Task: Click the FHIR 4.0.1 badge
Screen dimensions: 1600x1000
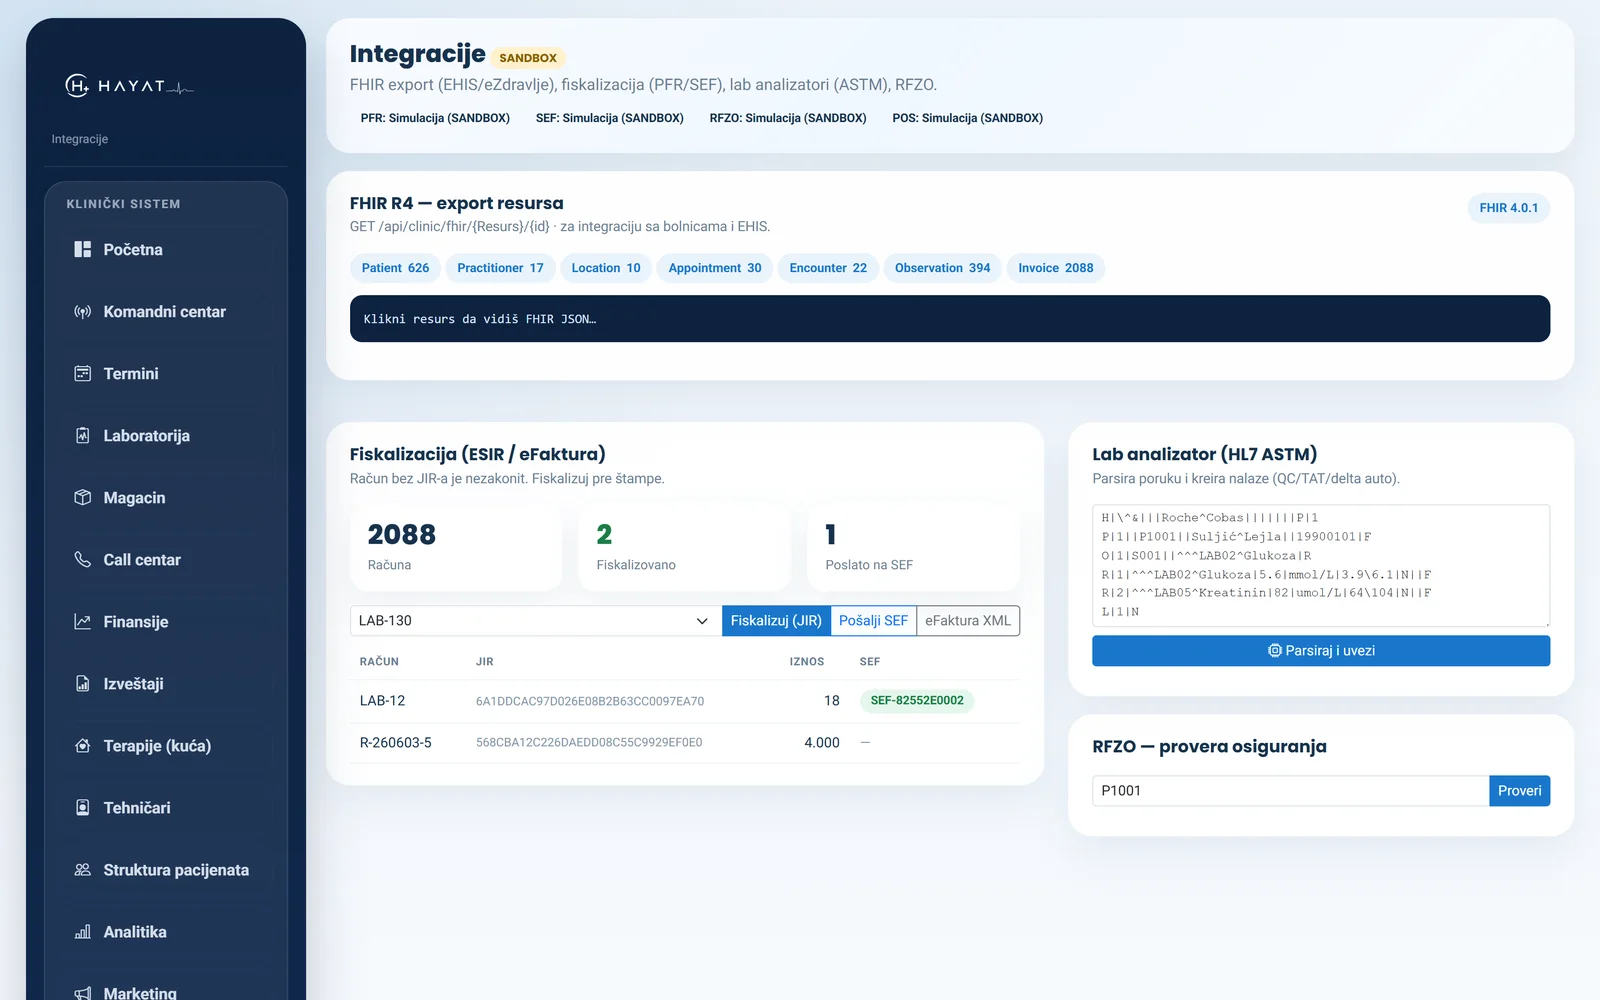Action: click(1508, 208)
